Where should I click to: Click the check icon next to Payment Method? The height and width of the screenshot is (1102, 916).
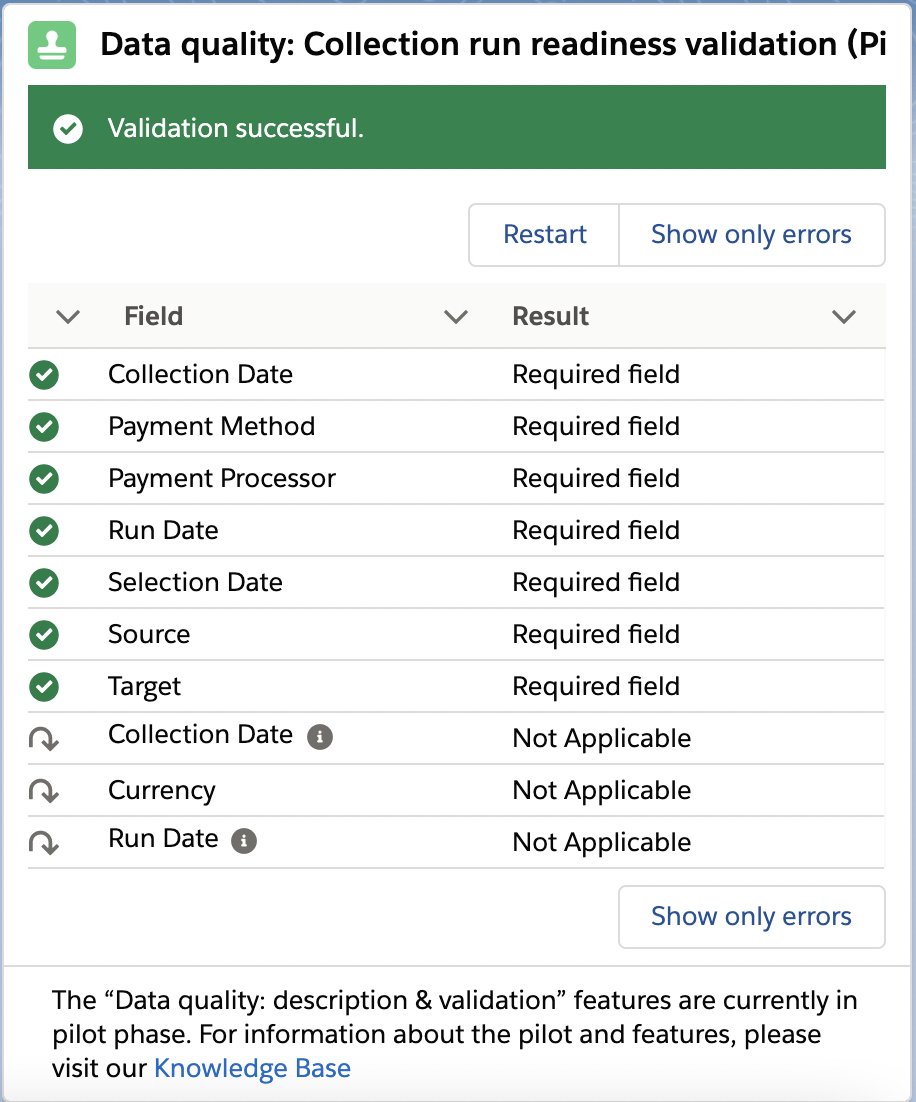(x=44, y=427)
